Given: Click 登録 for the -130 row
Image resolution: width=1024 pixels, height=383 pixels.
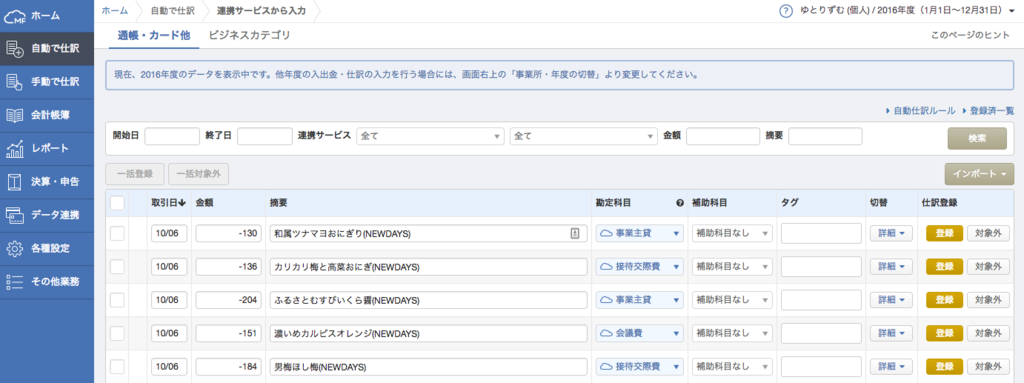Looking at the screenshot, I should click(x=944, y=233).
